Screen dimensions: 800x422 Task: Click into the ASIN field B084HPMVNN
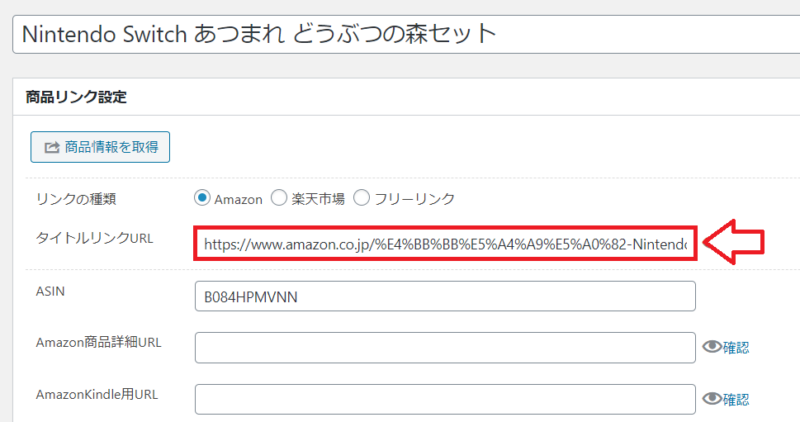pos(445,296)
